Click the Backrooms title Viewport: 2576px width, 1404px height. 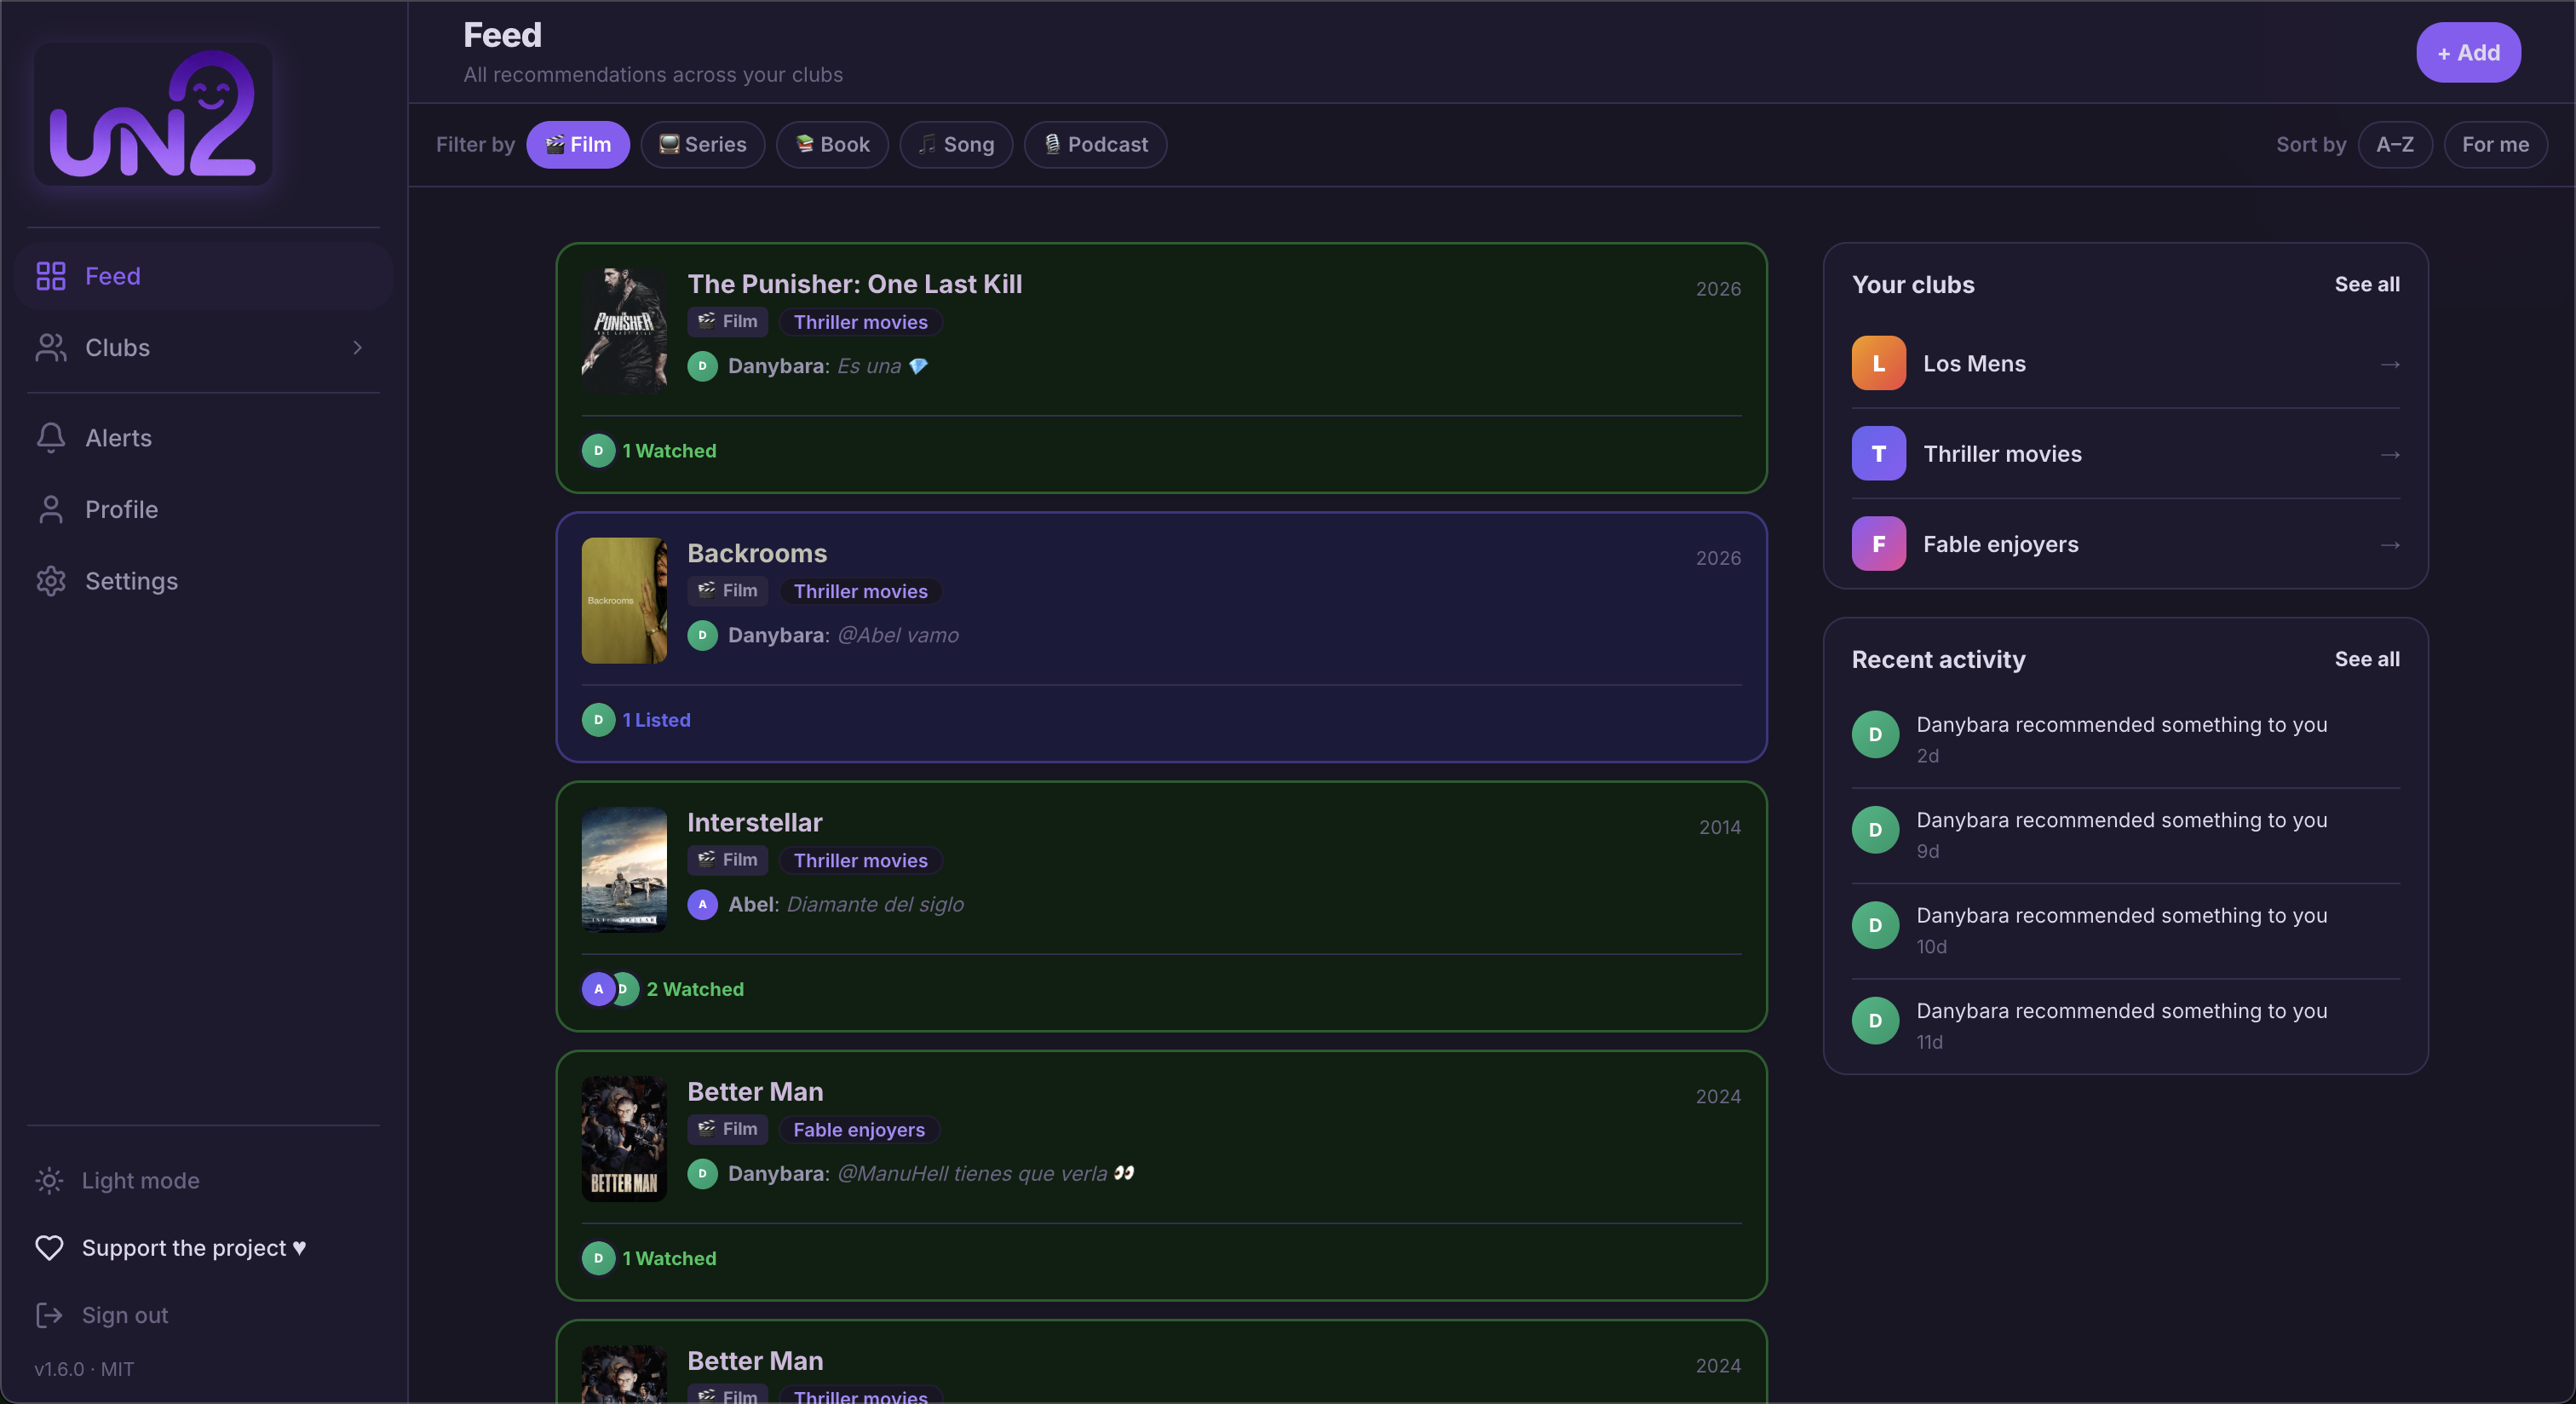[x=757, y=554]
